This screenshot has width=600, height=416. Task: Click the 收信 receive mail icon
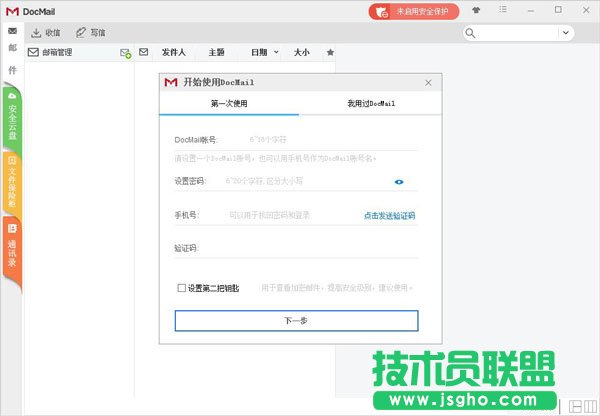pos(37,32)
